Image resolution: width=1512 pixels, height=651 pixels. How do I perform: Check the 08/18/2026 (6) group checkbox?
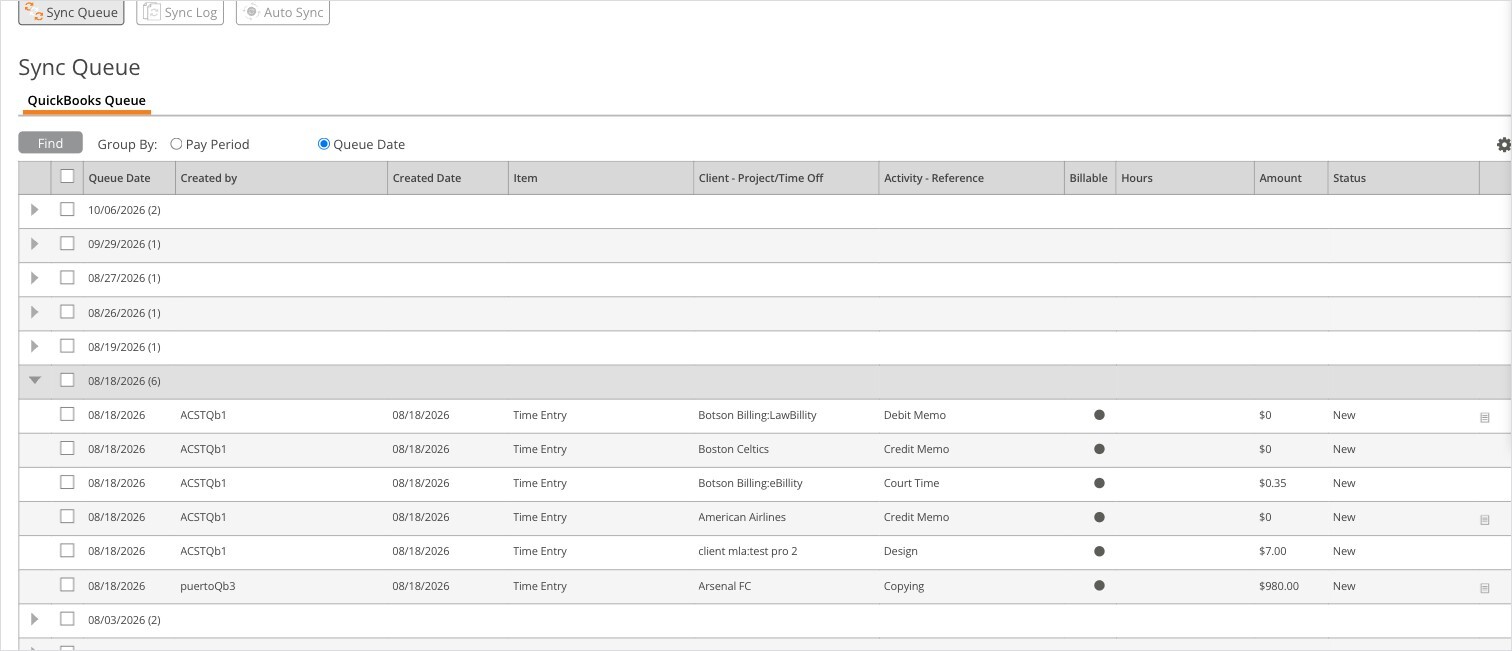[67, 379]
